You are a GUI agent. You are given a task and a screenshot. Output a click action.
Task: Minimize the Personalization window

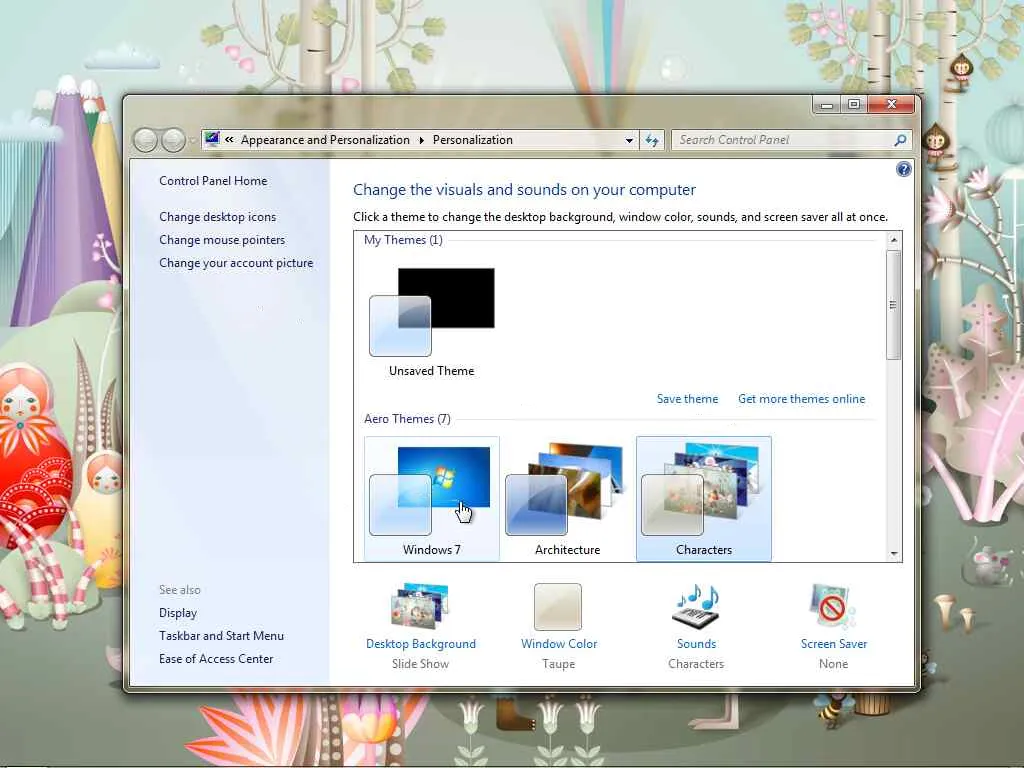(827, 104)
